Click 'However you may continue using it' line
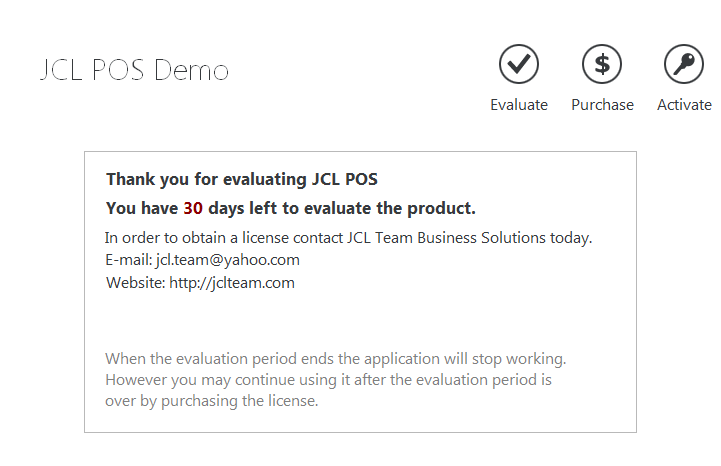The height and width of the screenshot is (466, 721). tap(328, 380)
